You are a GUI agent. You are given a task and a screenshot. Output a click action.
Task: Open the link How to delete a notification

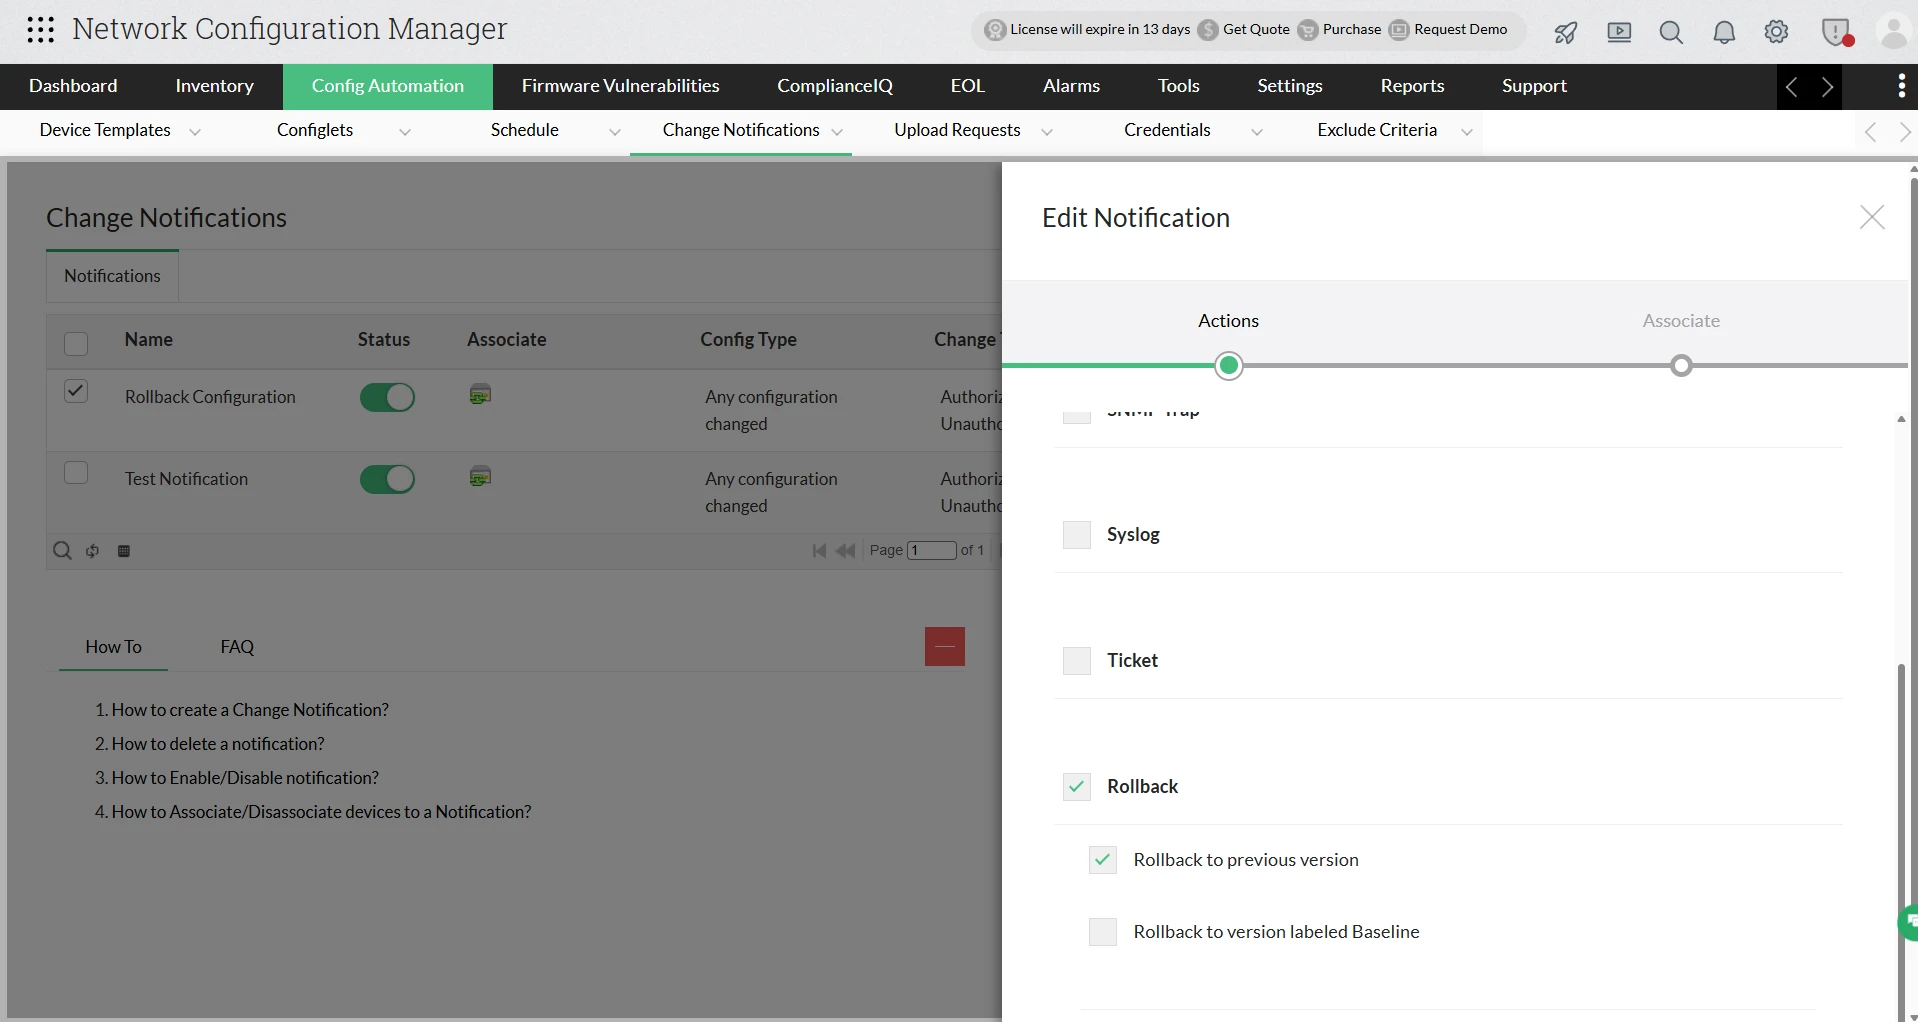[218, 743]
